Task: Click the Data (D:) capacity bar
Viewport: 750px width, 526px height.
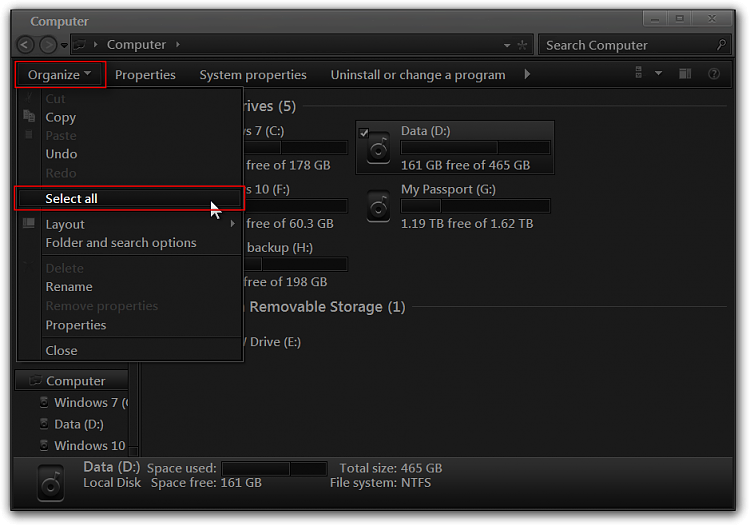Action: pyautogui.click(x=475, y=148)
